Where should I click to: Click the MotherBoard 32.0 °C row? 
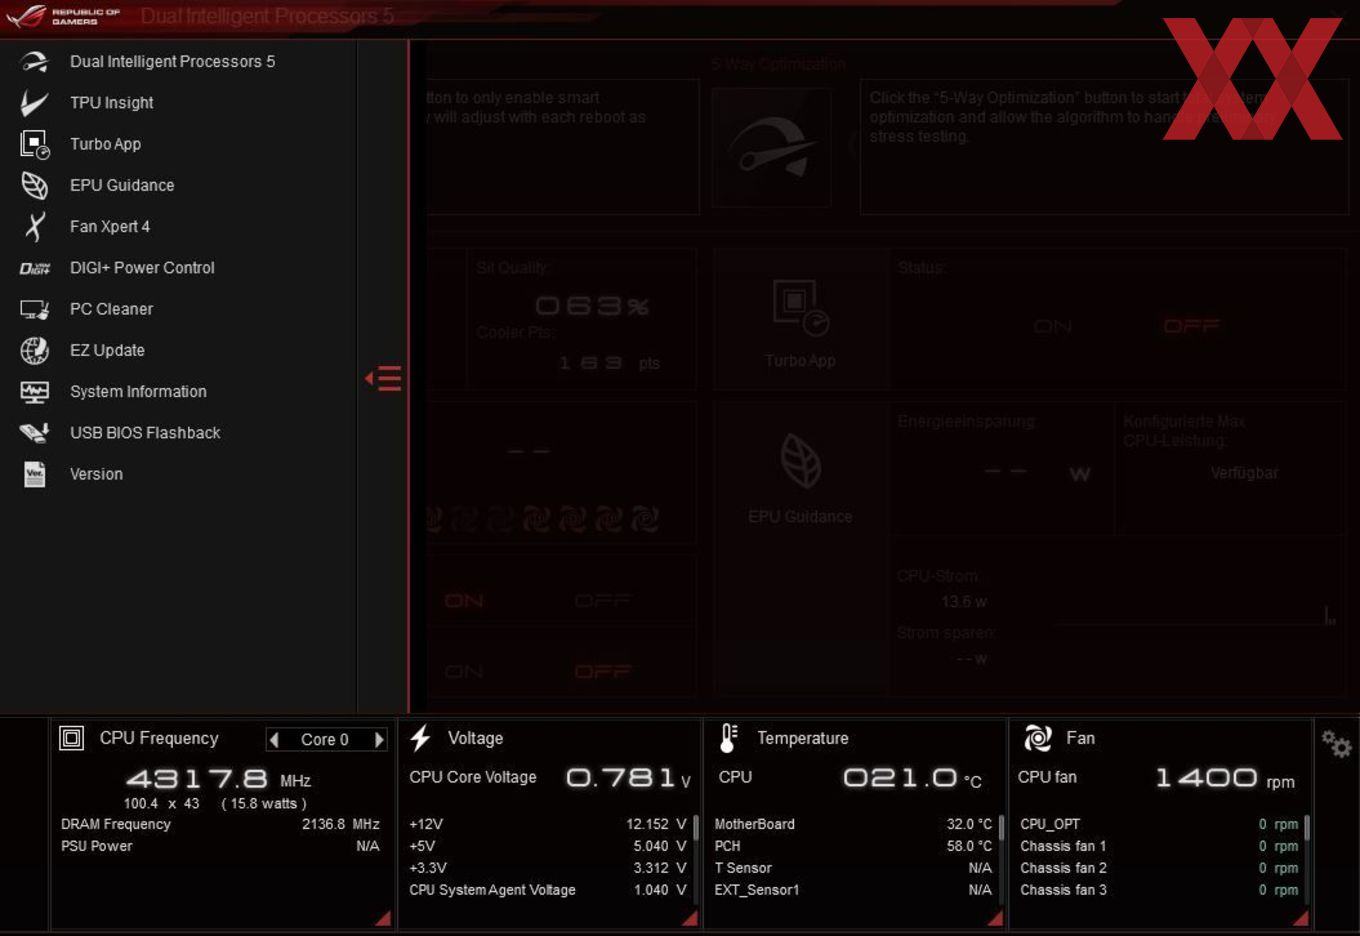coord(853,824)
